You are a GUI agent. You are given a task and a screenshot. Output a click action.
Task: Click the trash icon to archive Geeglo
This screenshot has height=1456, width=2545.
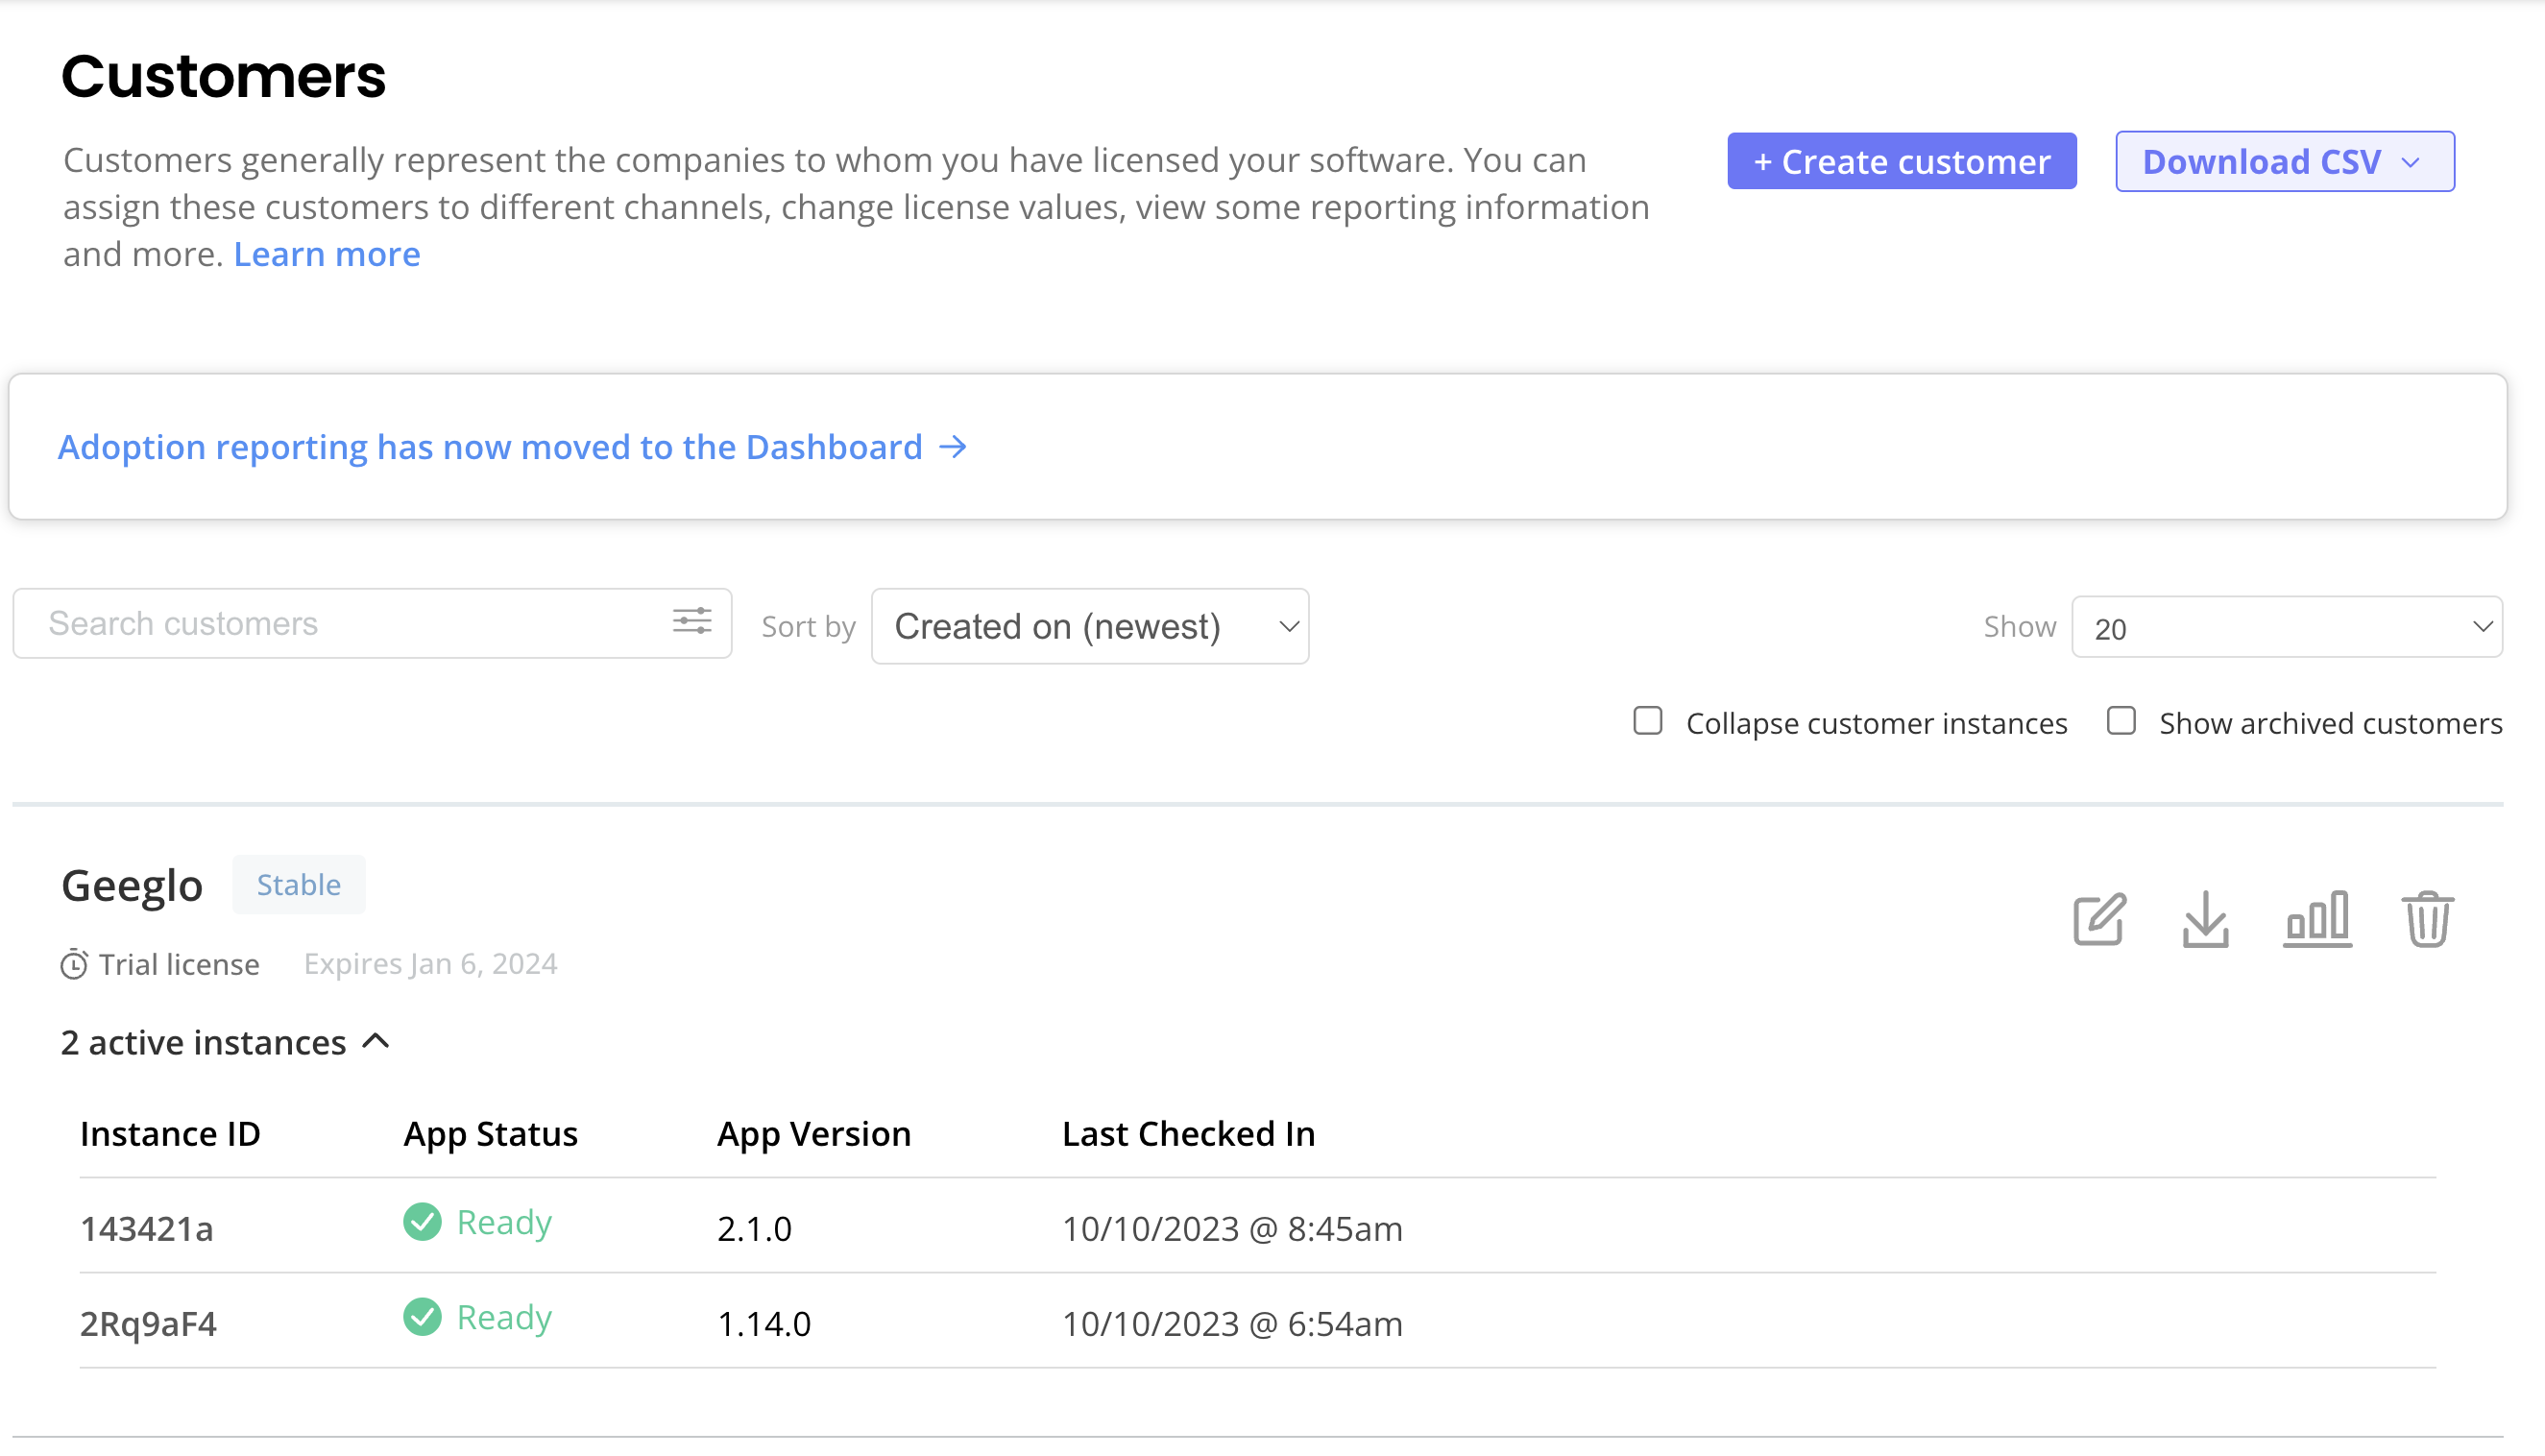pyautogui.click(x=2427, y=918)
